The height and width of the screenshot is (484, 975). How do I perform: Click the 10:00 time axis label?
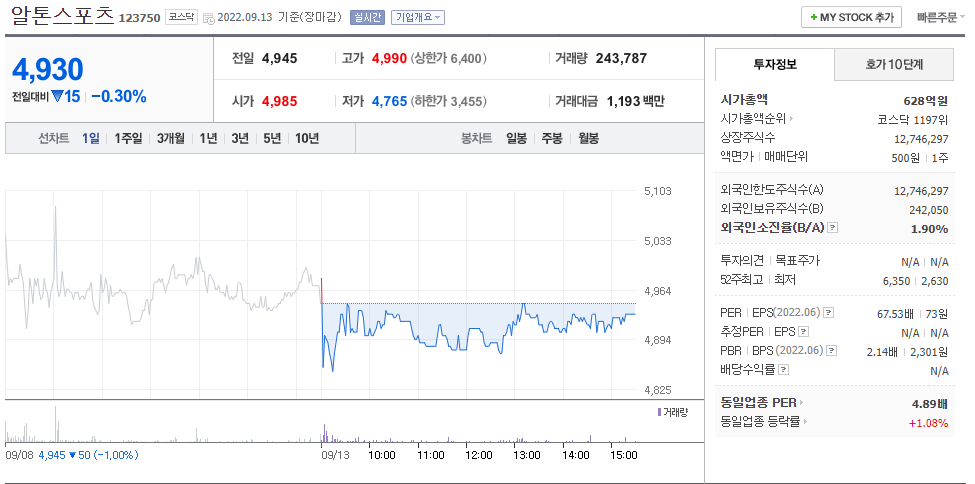coord(382,455)
